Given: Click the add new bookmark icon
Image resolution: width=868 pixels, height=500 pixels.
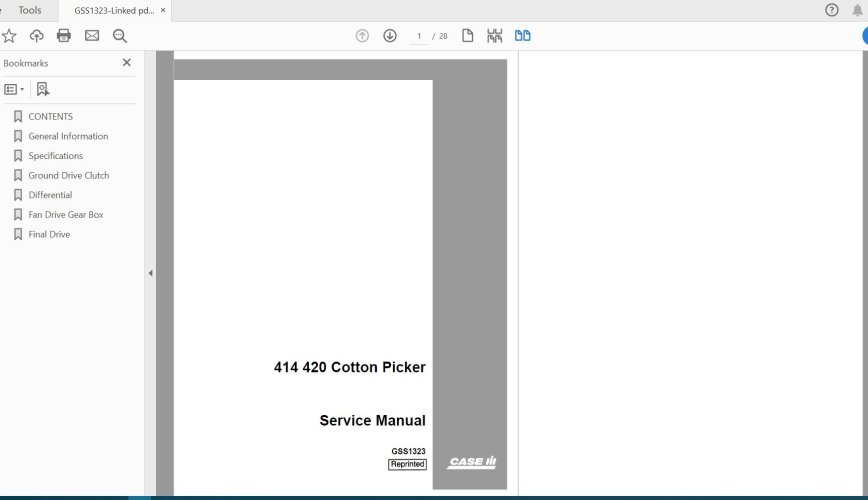Looking at the screenshot, I should tap(43, 89).
